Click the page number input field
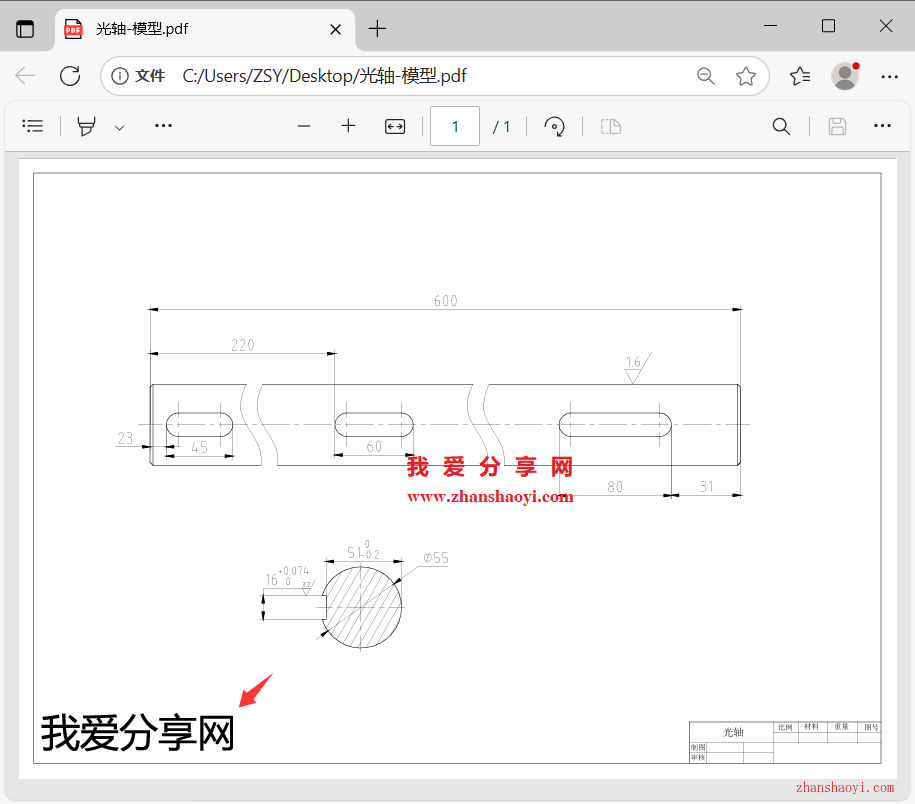The width and height of the screenshot is (915, 804). point(455,126)
